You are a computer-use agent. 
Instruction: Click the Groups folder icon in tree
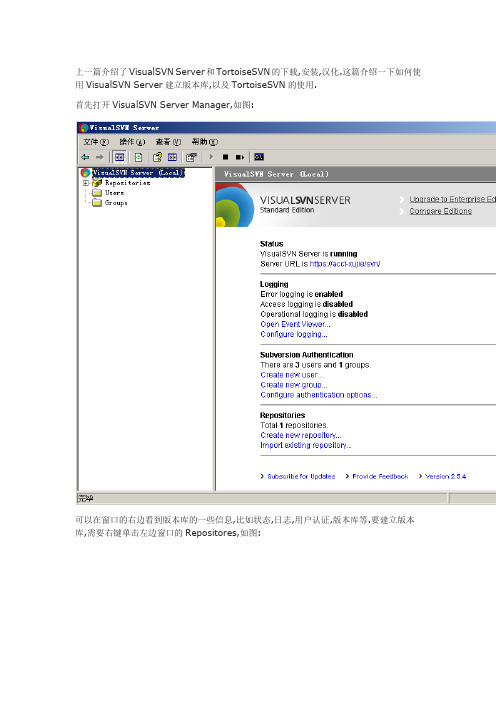[97, 203]
